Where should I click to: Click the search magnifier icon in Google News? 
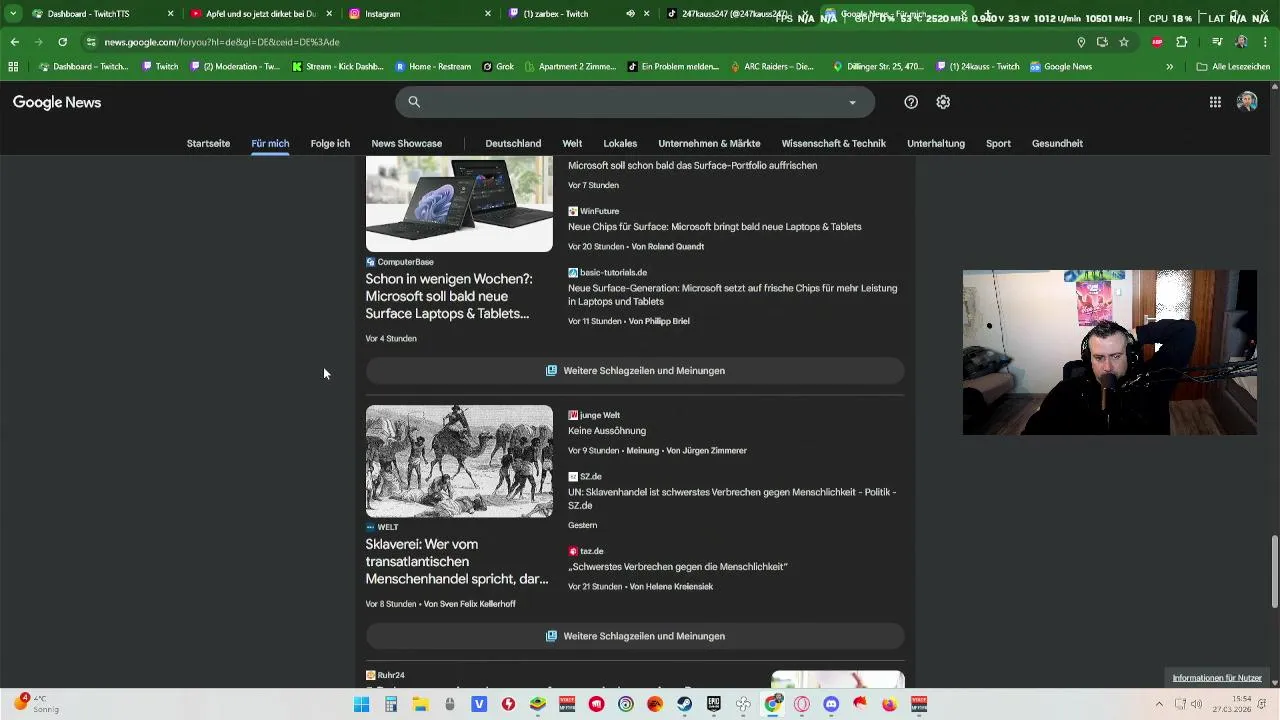(x=414, y=102)
